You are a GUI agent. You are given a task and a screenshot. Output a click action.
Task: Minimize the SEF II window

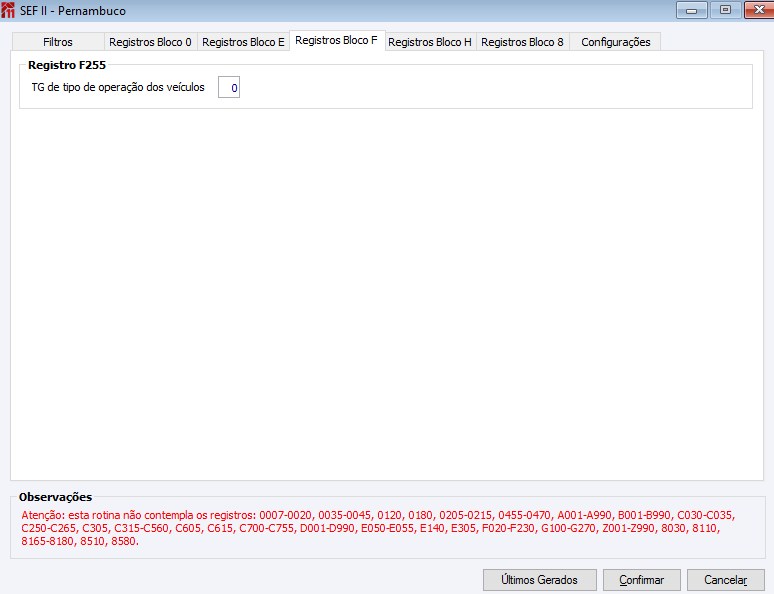coord(692,10)
